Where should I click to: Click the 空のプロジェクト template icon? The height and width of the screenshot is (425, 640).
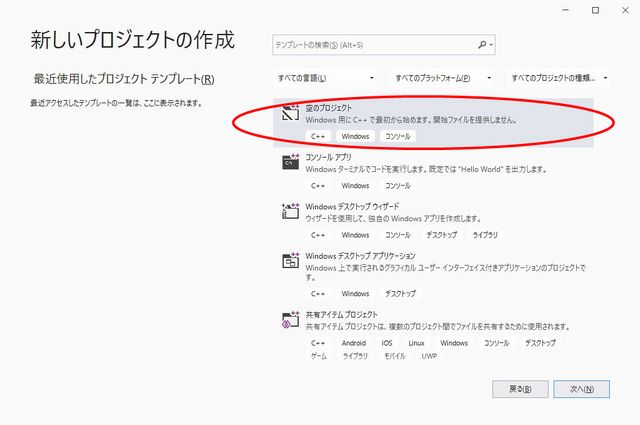291,113
